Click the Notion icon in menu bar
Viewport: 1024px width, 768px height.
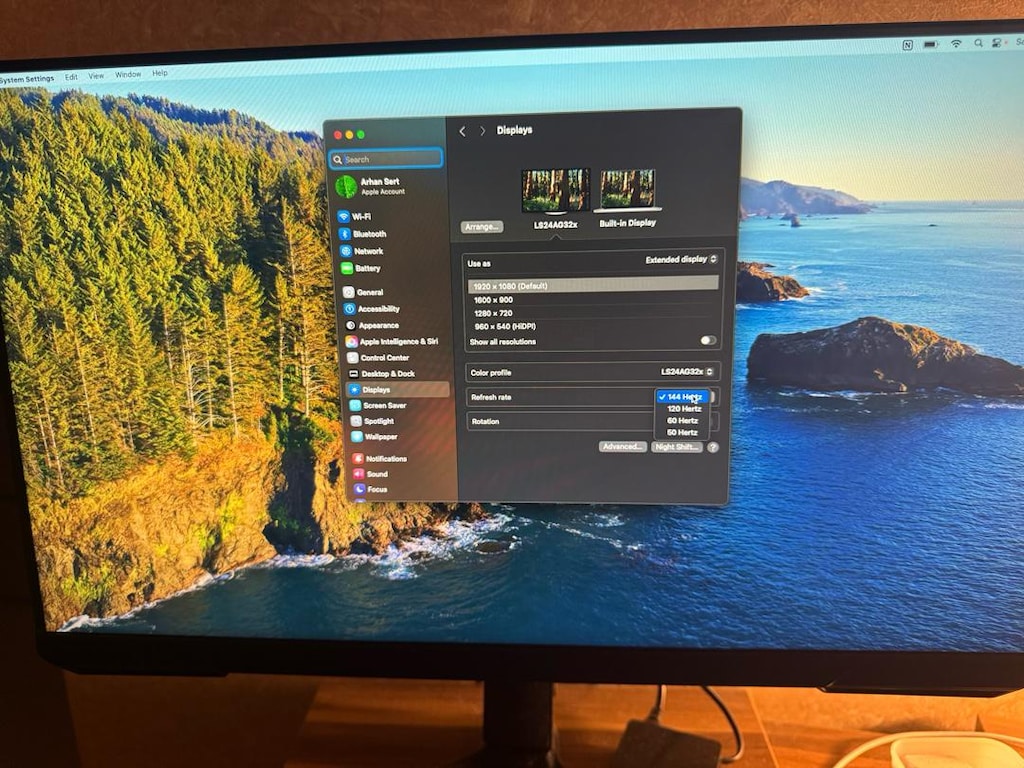908,44
